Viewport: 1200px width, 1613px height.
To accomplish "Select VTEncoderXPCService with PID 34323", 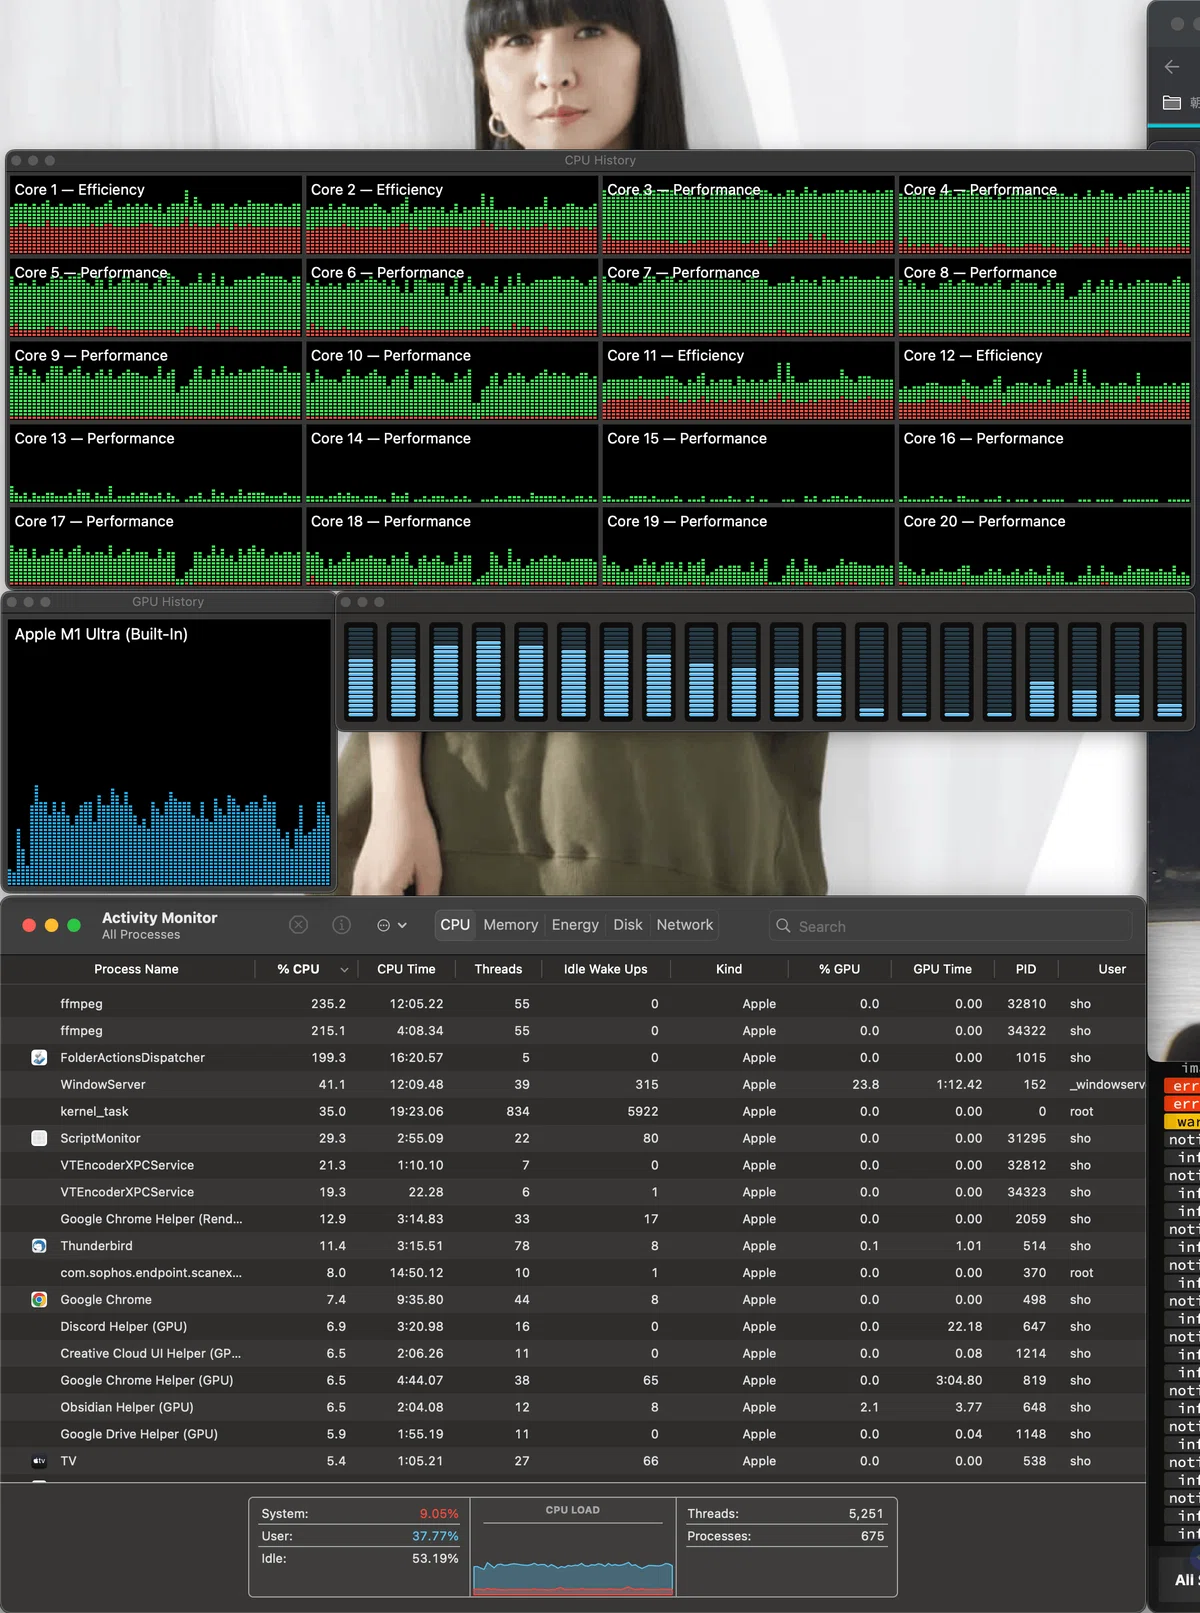I will coord(573,1192).
